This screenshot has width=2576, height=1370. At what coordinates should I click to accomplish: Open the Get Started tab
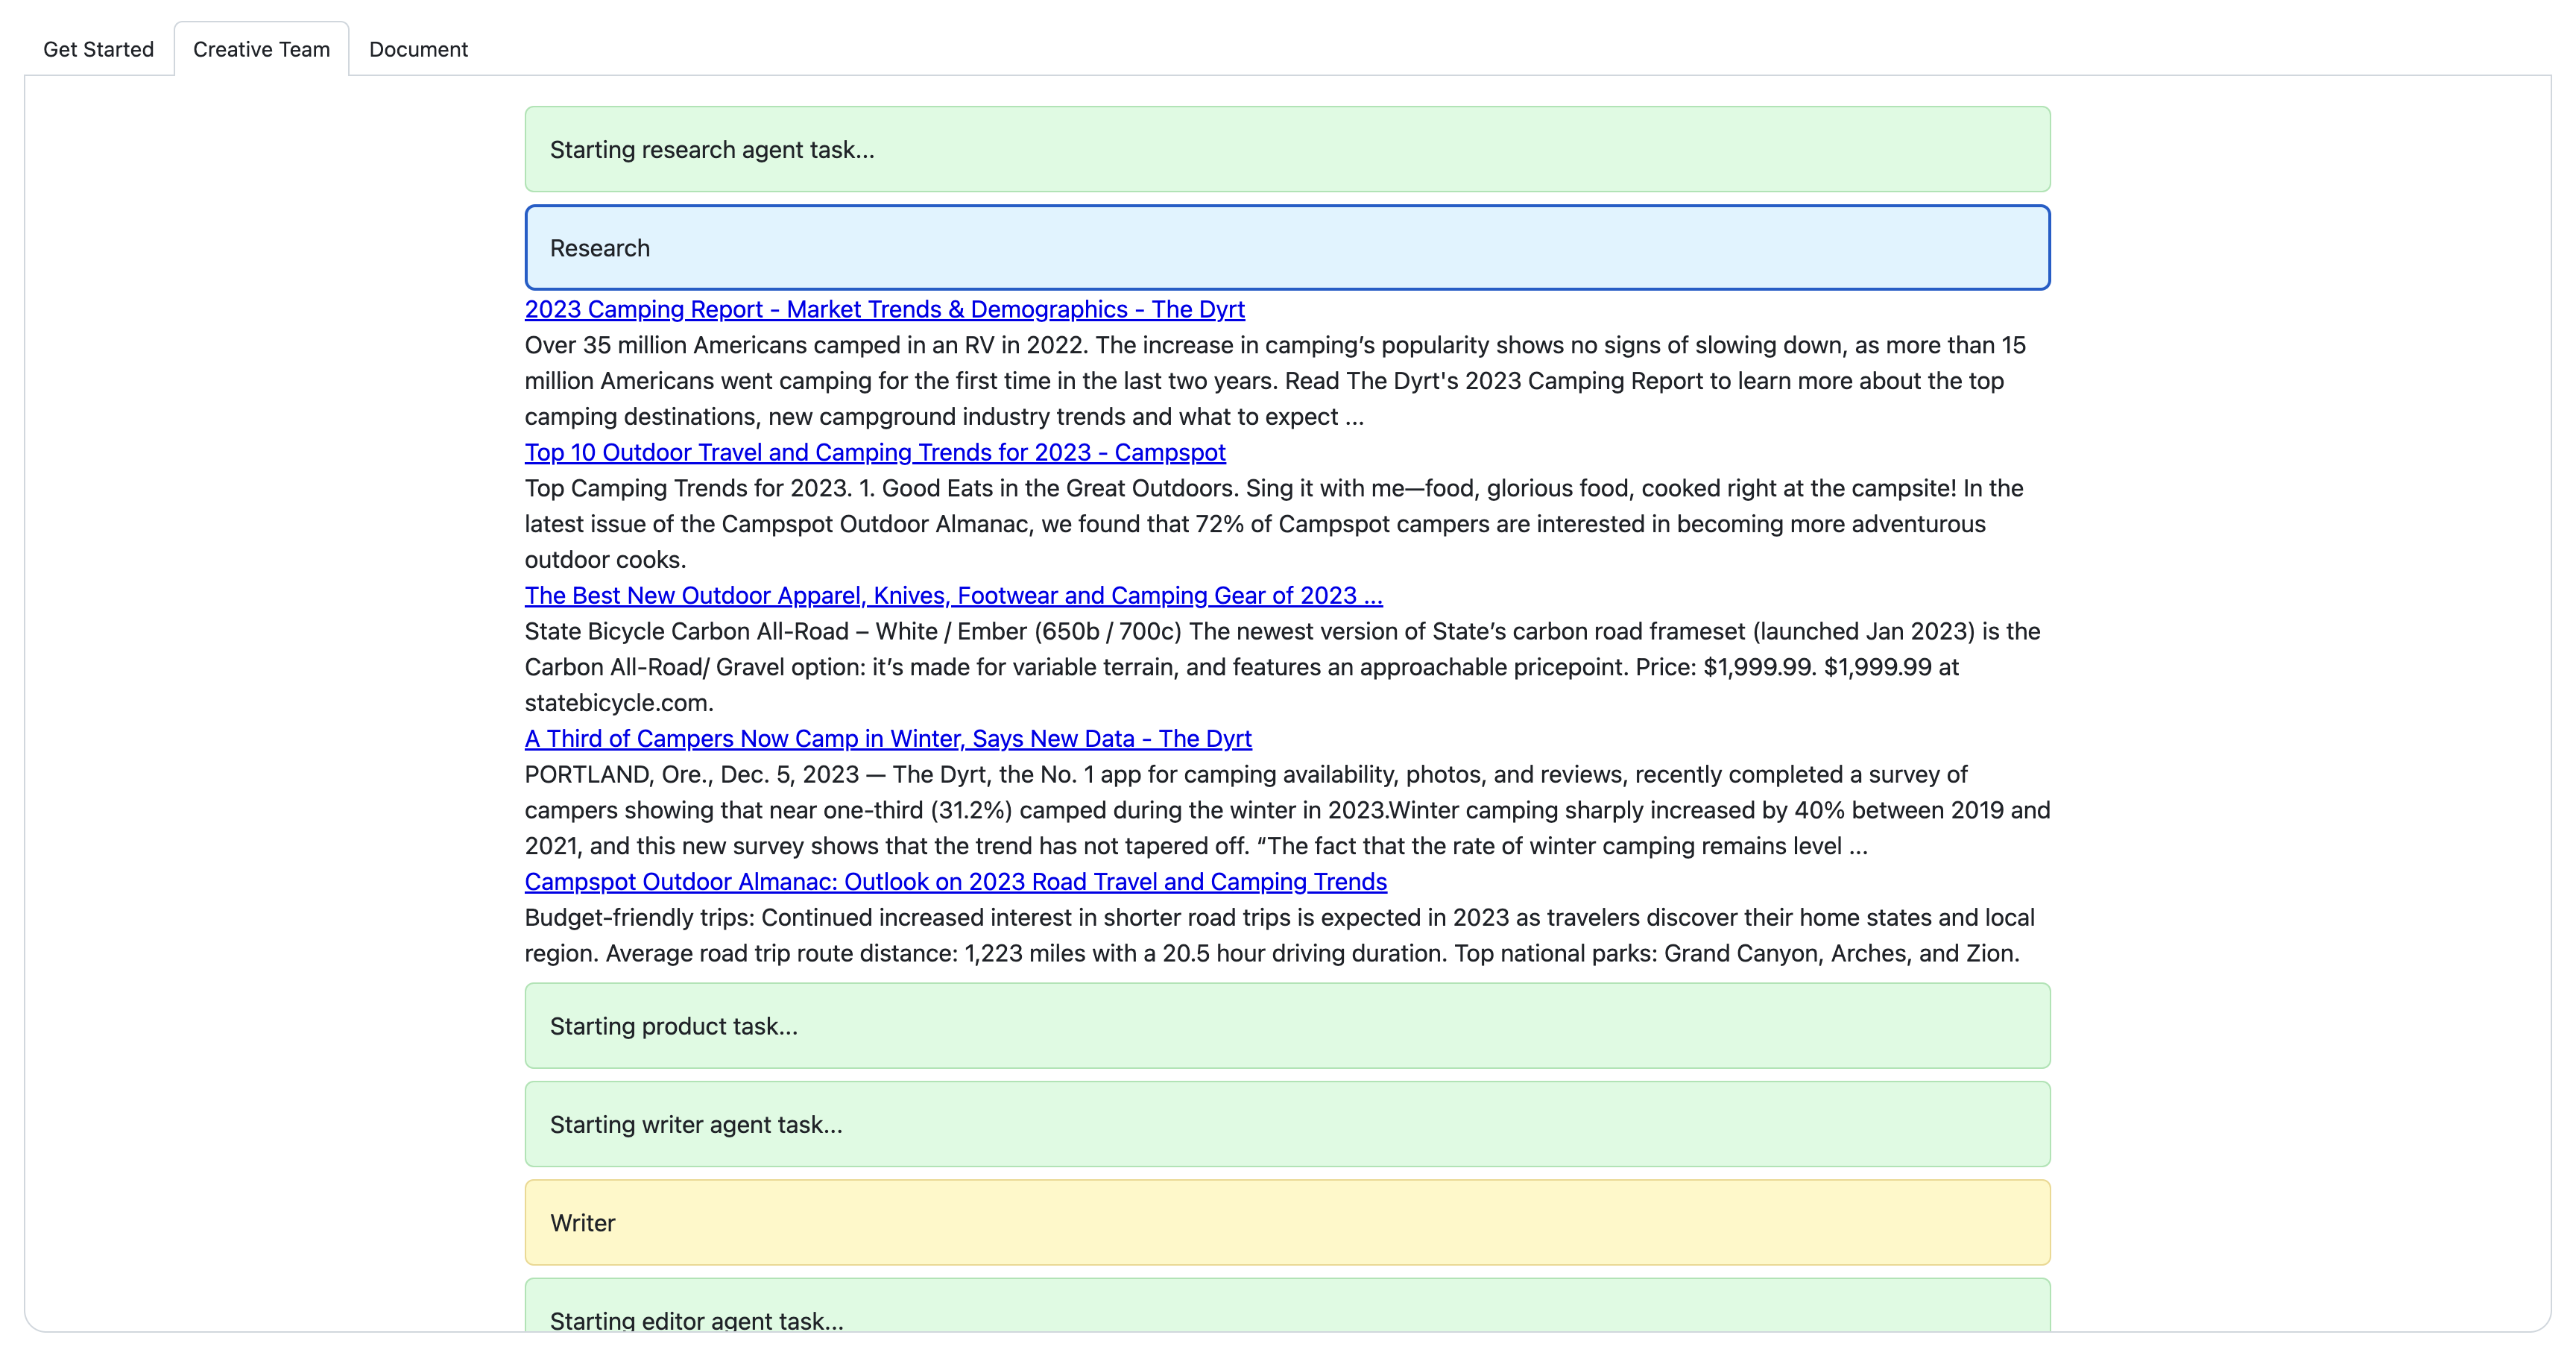(98, 49)
